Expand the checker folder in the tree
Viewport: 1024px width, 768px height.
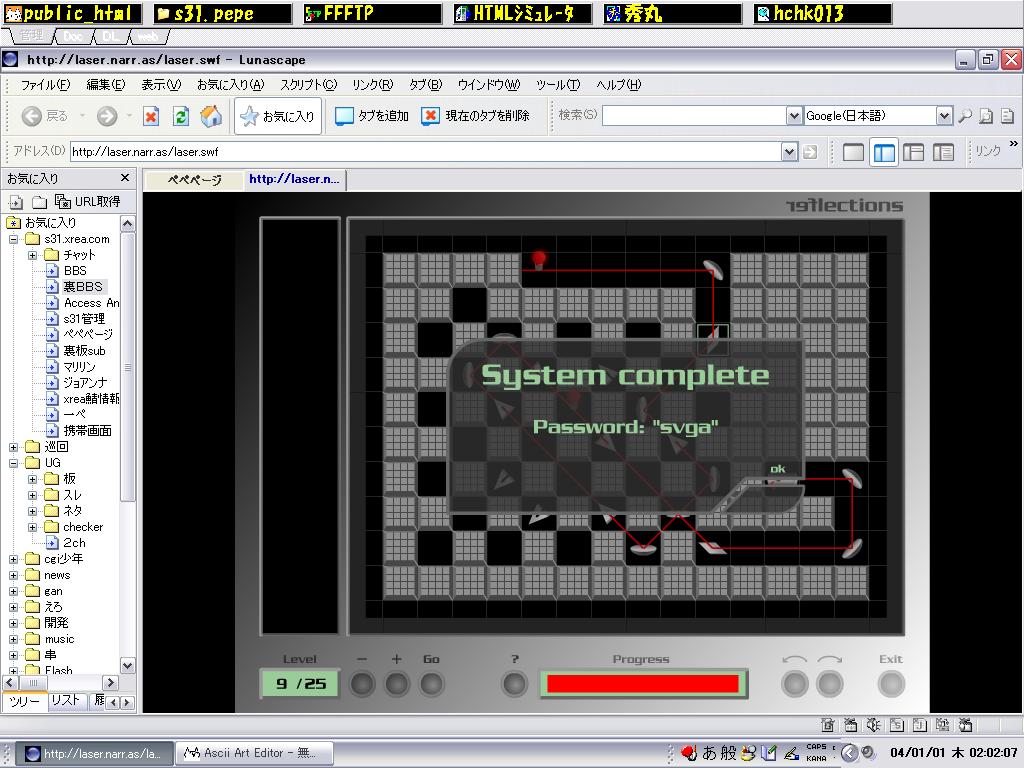point(32,527)
